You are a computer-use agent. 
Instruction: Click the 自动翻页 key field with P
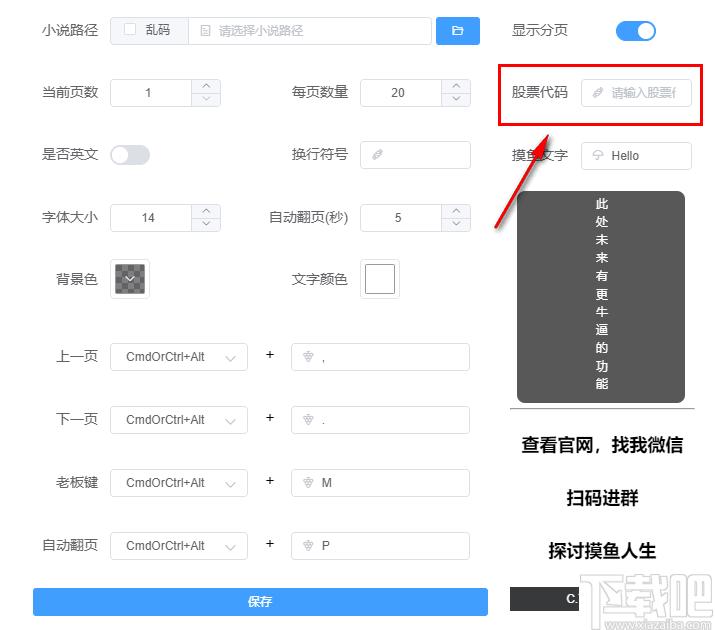click(x=380, y=546)
